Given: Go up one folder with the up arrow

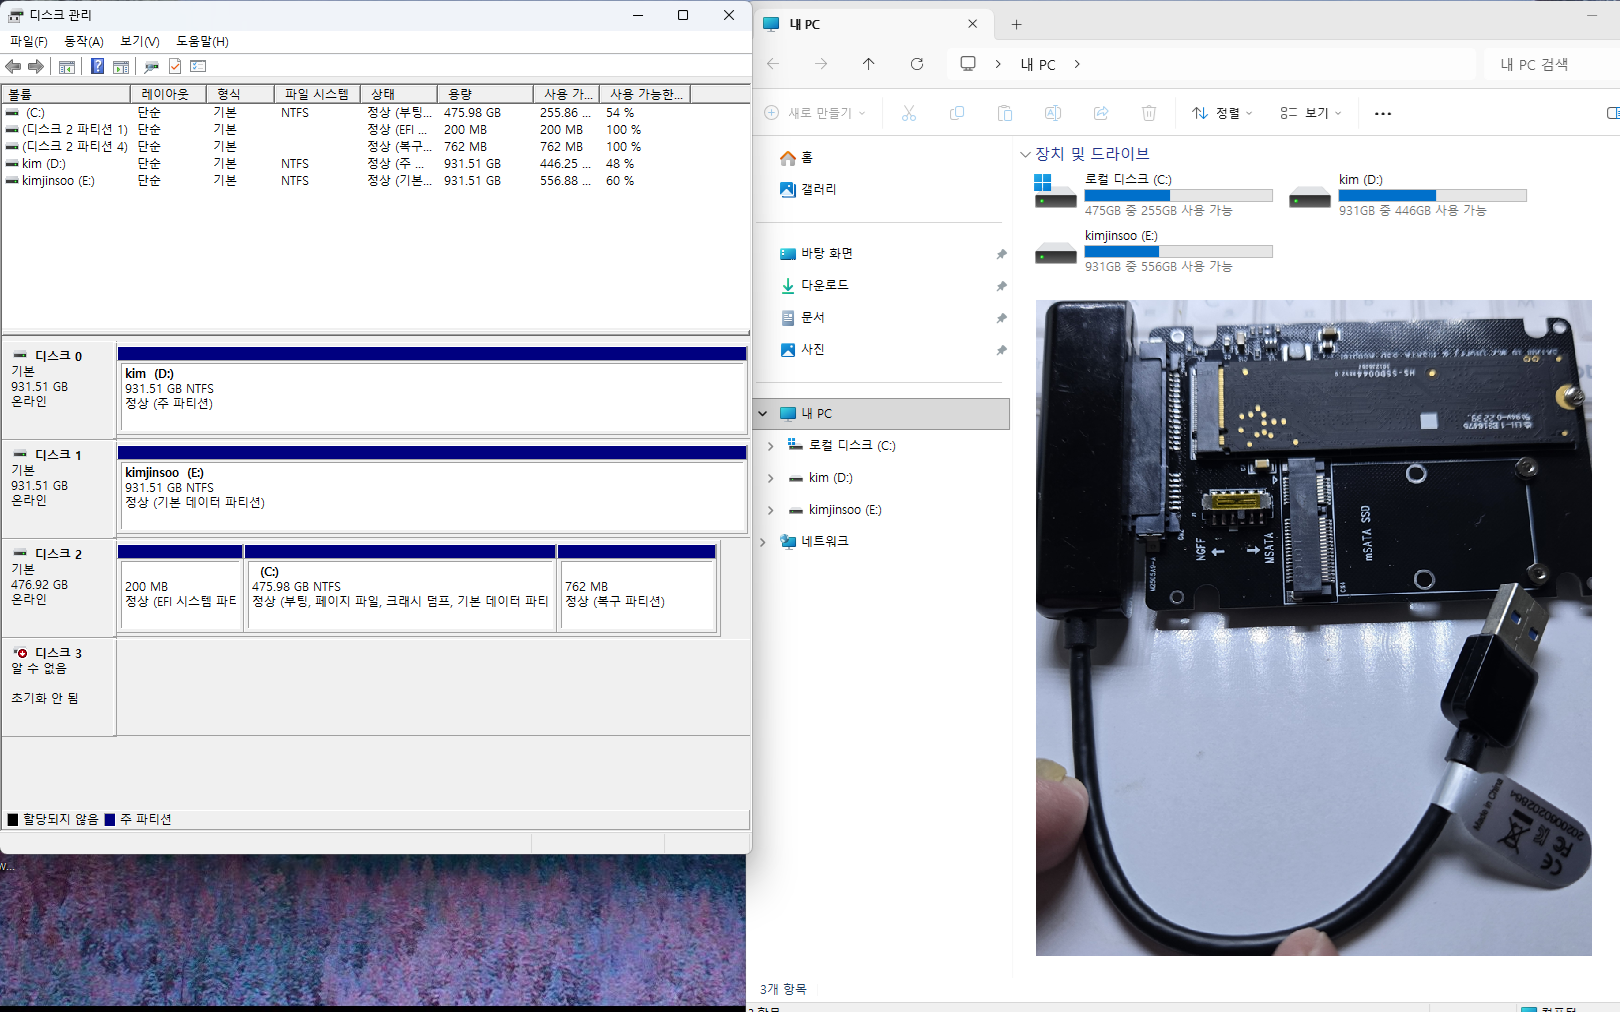Looking at the screenshot, I should pyautogui.click(x=868, y=64).
